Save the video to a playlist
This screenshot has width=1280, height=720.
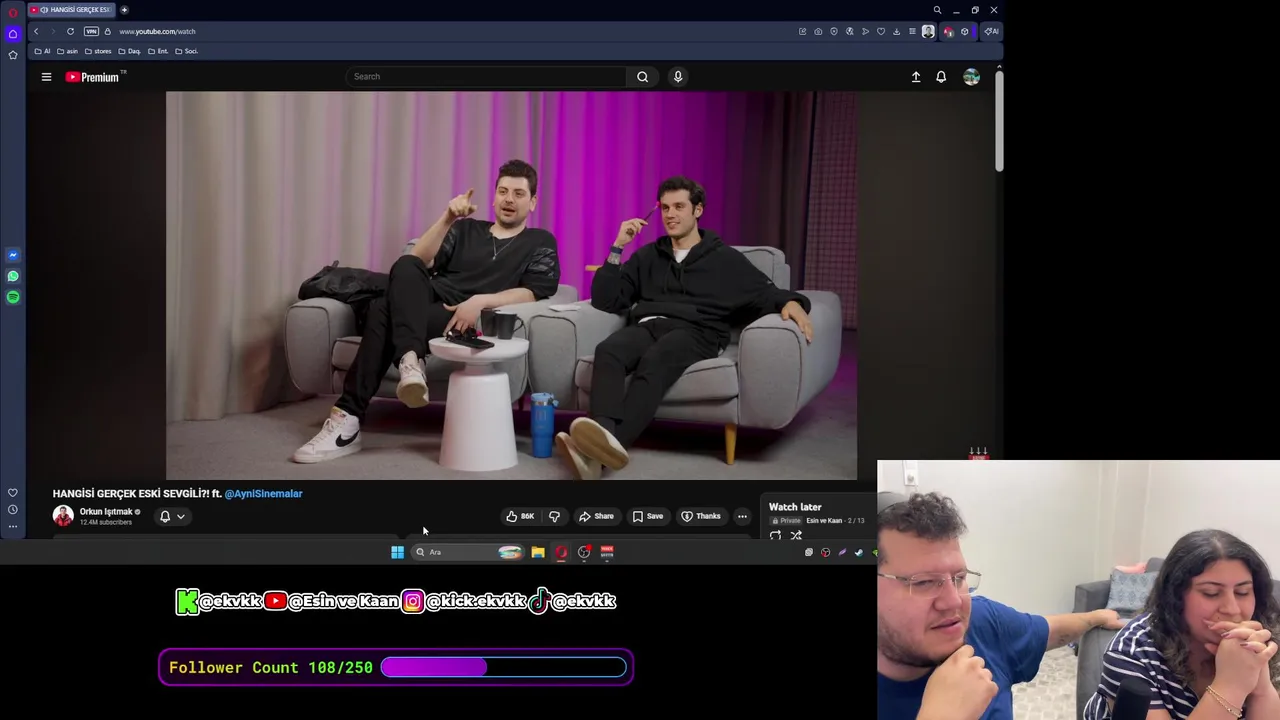pos(647,516)
